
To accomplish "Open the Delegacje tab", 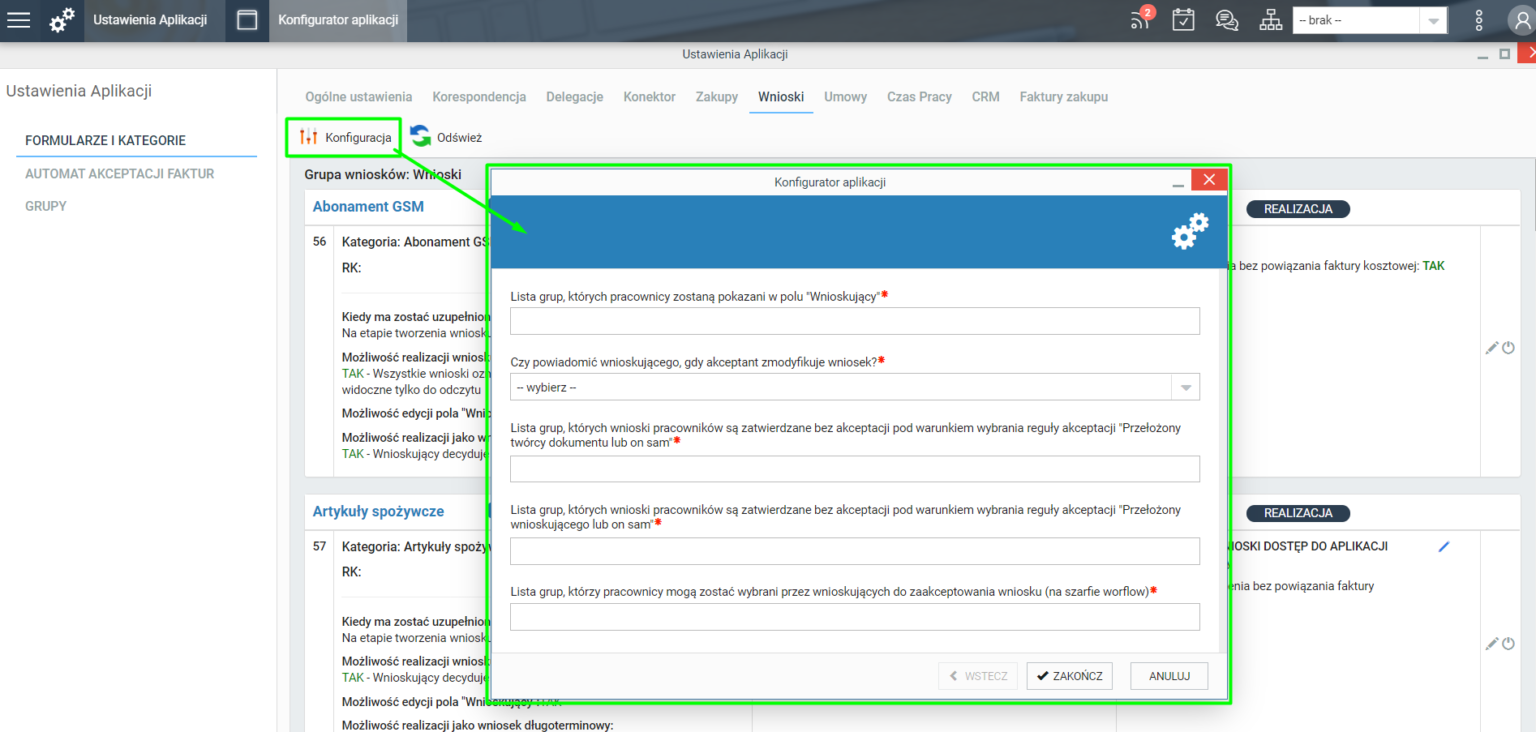I will click(574, 97).
